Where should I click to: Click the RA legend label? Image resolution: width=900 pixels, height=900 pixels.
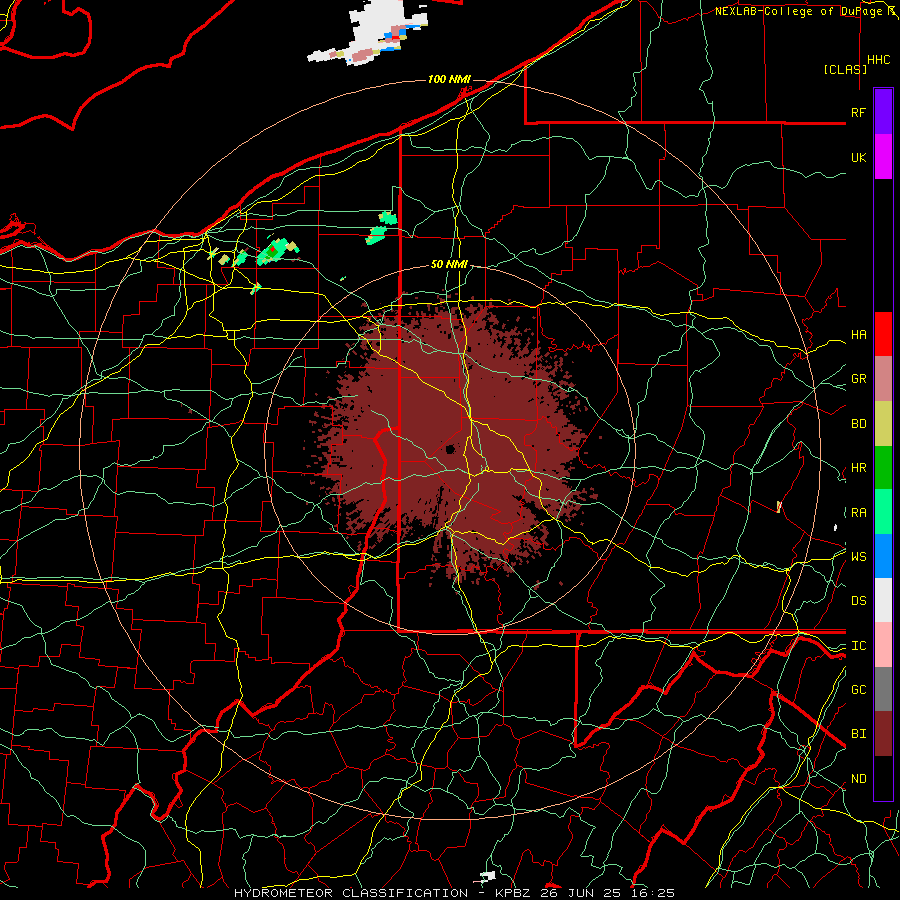click(858, 513)
